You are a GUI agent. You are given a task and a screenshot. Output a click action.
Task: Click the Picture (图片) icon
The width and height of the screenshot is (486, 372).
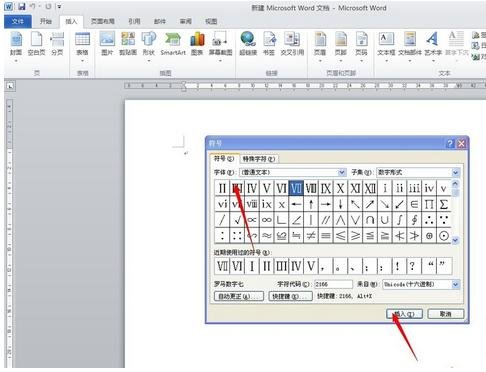[107, 39]
